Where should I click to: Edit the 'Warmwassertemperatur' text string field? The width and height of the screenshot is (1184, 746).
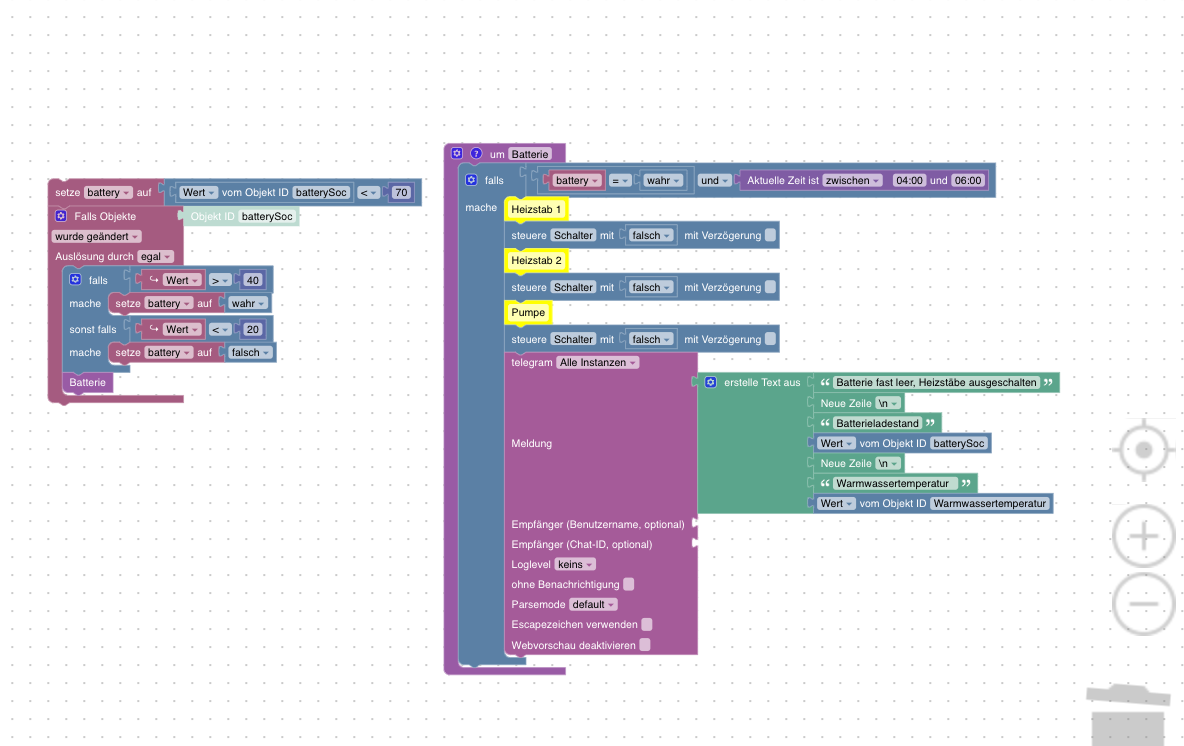point(896,483)
